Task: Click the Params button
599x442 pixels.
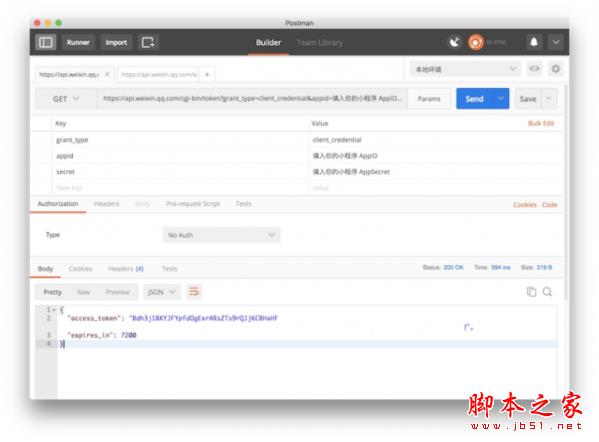Action: point(429,99)
